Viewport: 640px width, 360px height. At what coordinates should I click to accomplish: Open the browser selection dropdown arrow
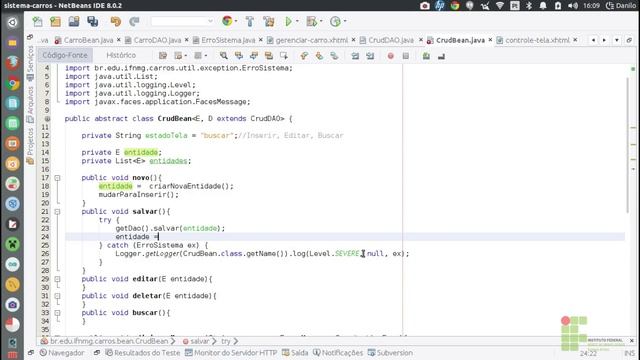236,21
